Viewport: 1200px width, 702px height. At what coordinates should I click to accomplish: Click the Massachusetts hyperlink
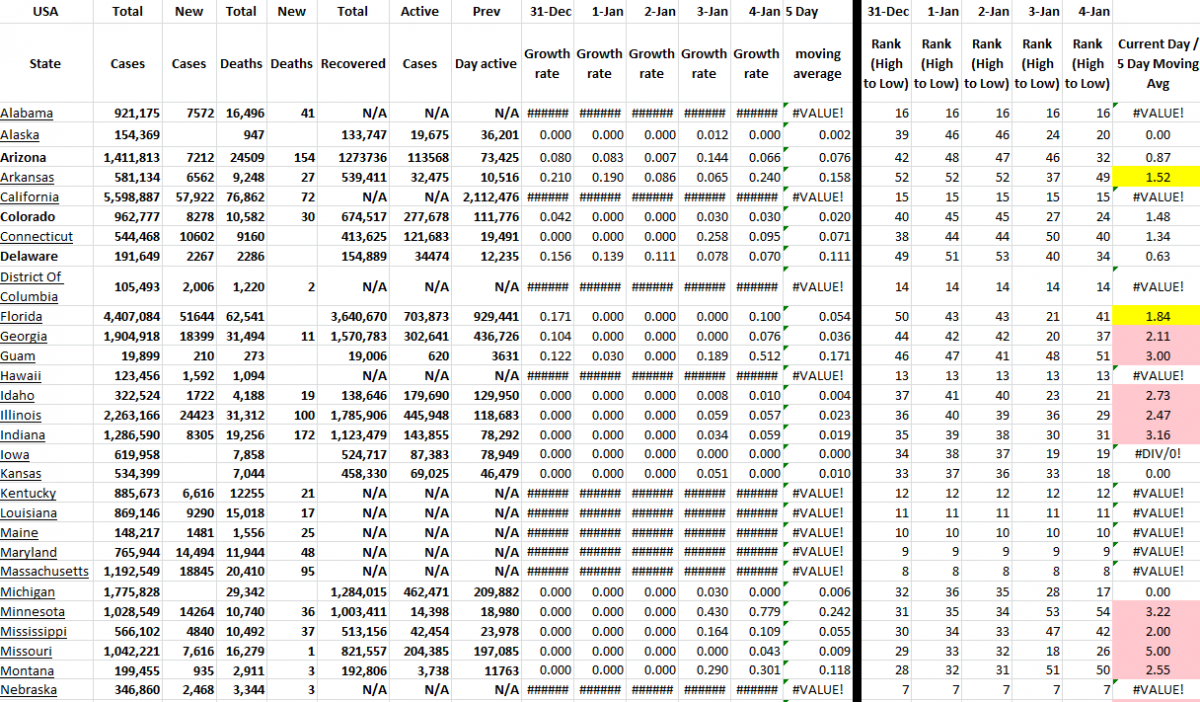tap(44, 572)
